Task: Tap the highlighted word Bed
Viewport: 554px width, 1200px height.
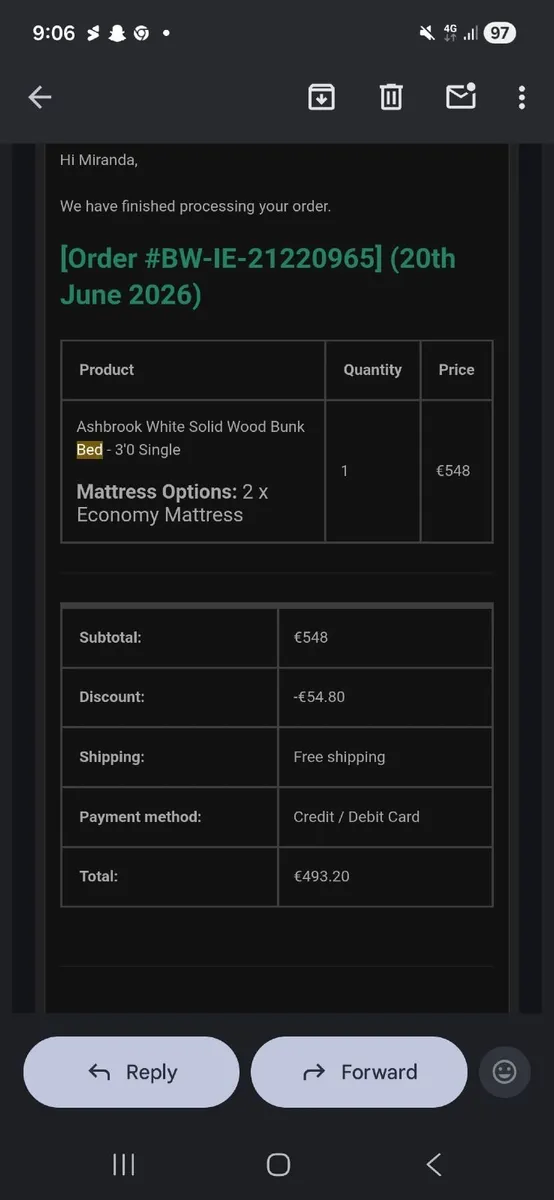Action: coord(90,450)
